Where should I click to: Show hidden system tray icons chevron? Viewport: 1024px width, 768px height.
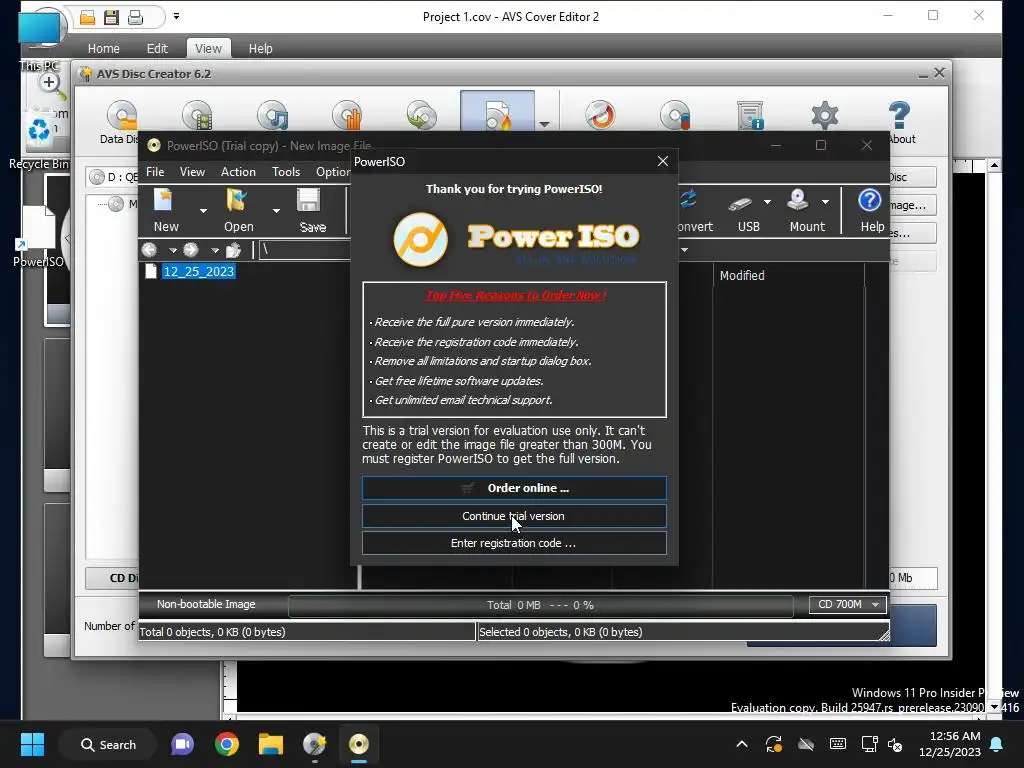point(742,744)
